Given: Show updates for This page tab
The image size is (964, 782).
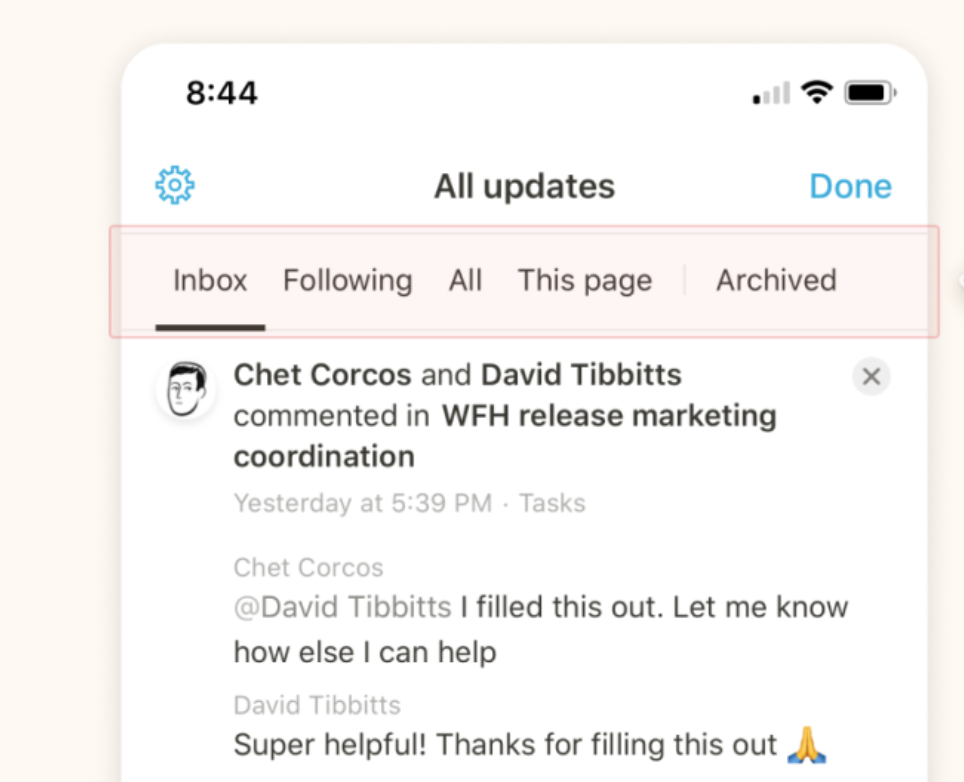Looking at the screenshot, I should pyautogui.click(x=584, y=280).
